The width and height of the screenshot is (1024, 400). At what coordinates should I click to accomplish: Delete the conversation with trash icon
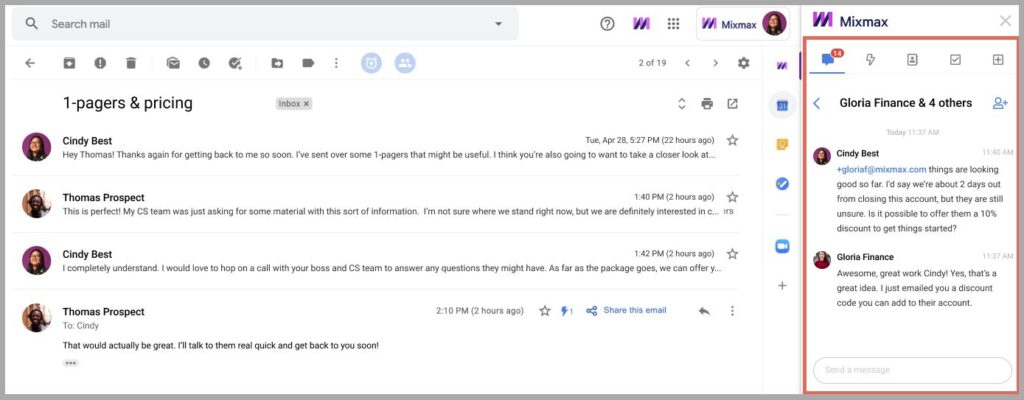pyautogui.click(x=131, y=63)
